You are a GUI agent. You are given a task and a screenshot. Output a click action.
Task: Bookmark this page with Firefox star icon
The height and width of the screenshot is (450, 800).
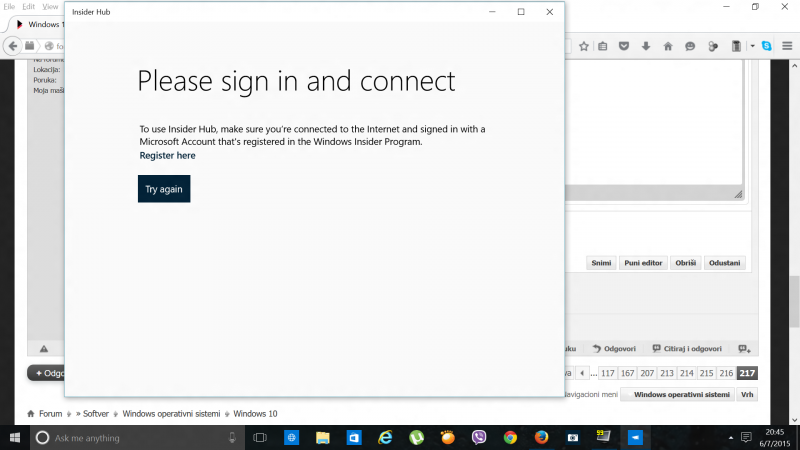pyautogui.click(x=584, y=46)
